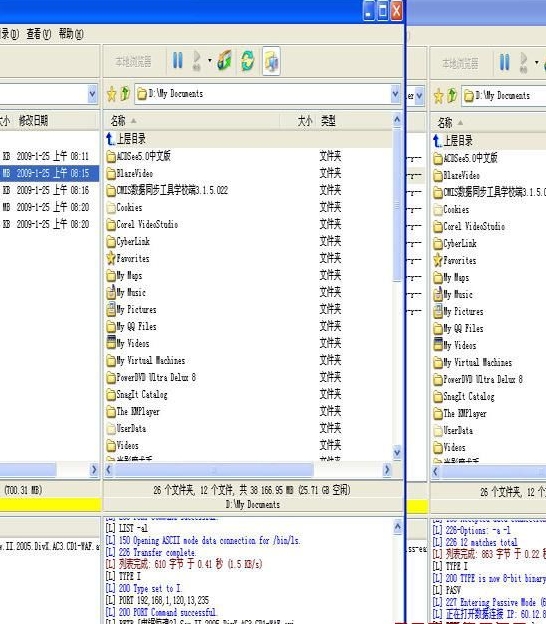
Task: Click the CyberLink folder icon in right background window
Action: tap(438, 244)
